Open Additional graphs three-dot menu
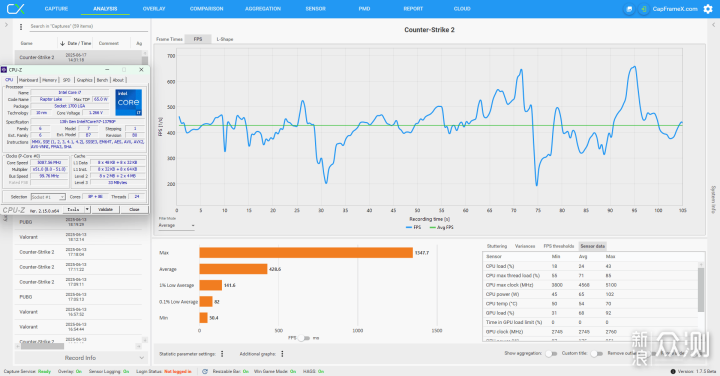This screenshot has width=720, height=376. pos(282,354)
